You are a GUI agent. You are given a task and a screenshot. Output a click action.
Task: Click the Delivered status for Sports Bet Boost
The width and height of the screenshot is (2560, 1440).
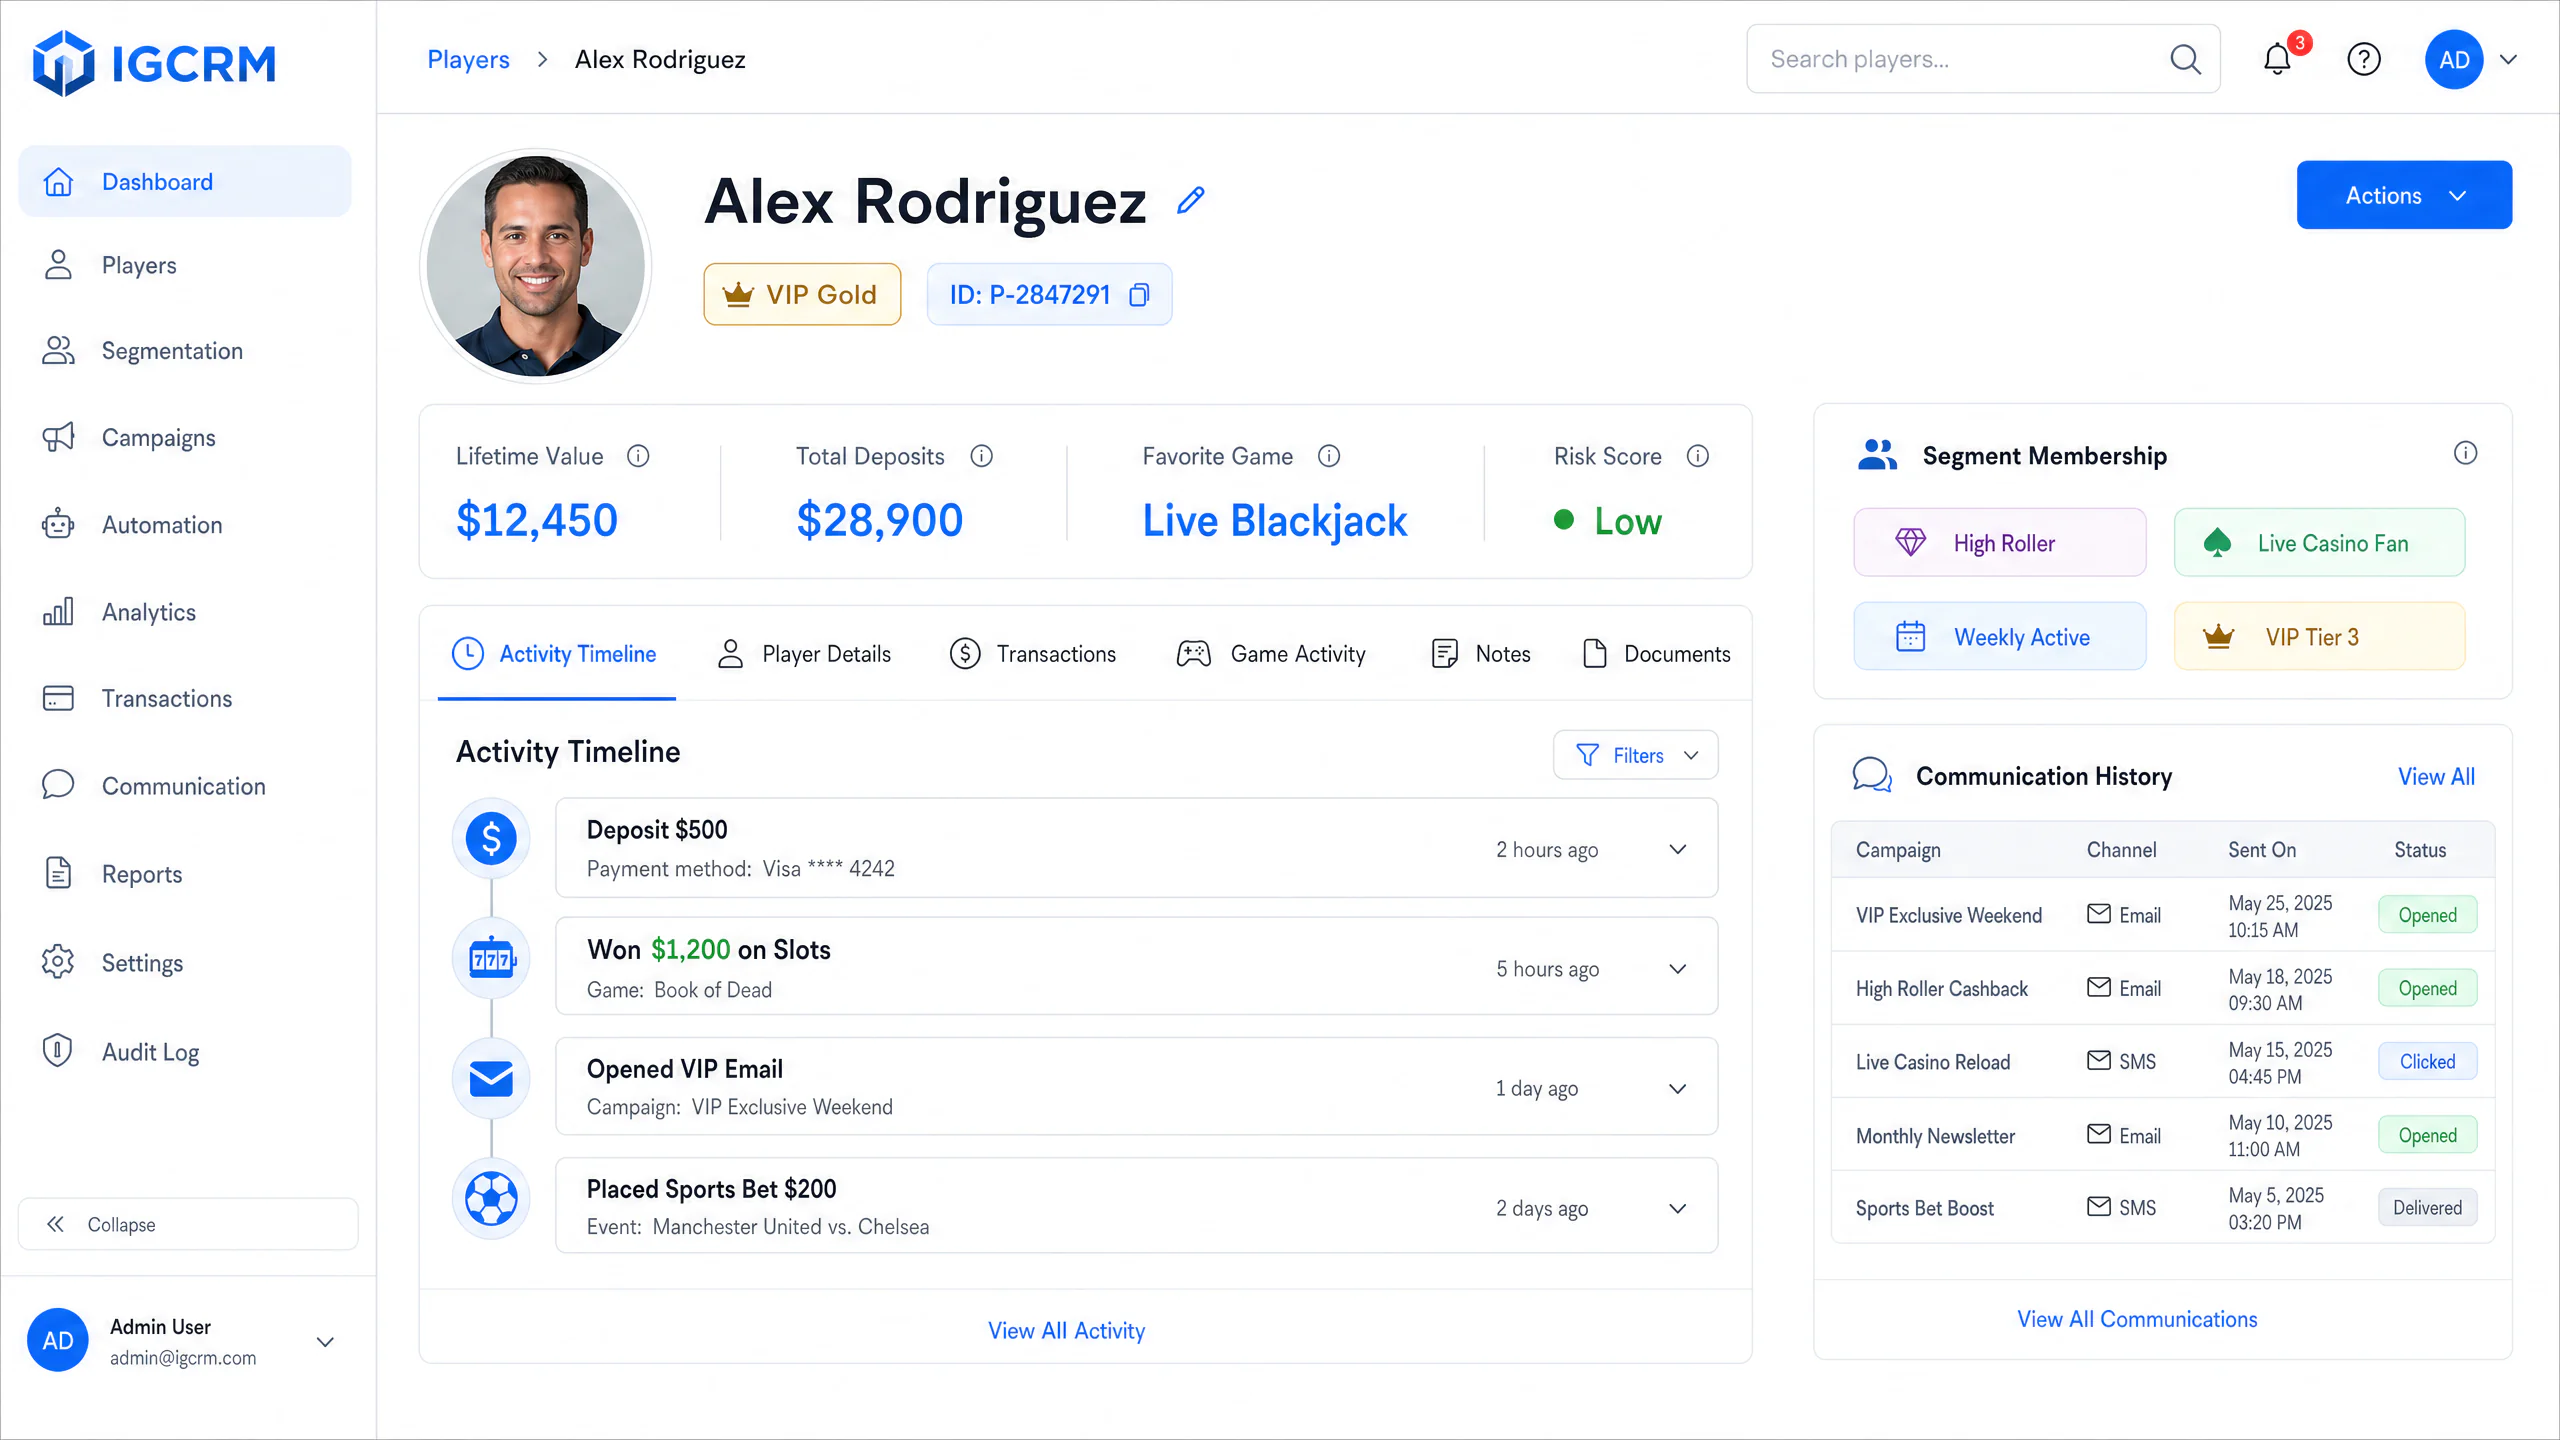point(2427,1207)
